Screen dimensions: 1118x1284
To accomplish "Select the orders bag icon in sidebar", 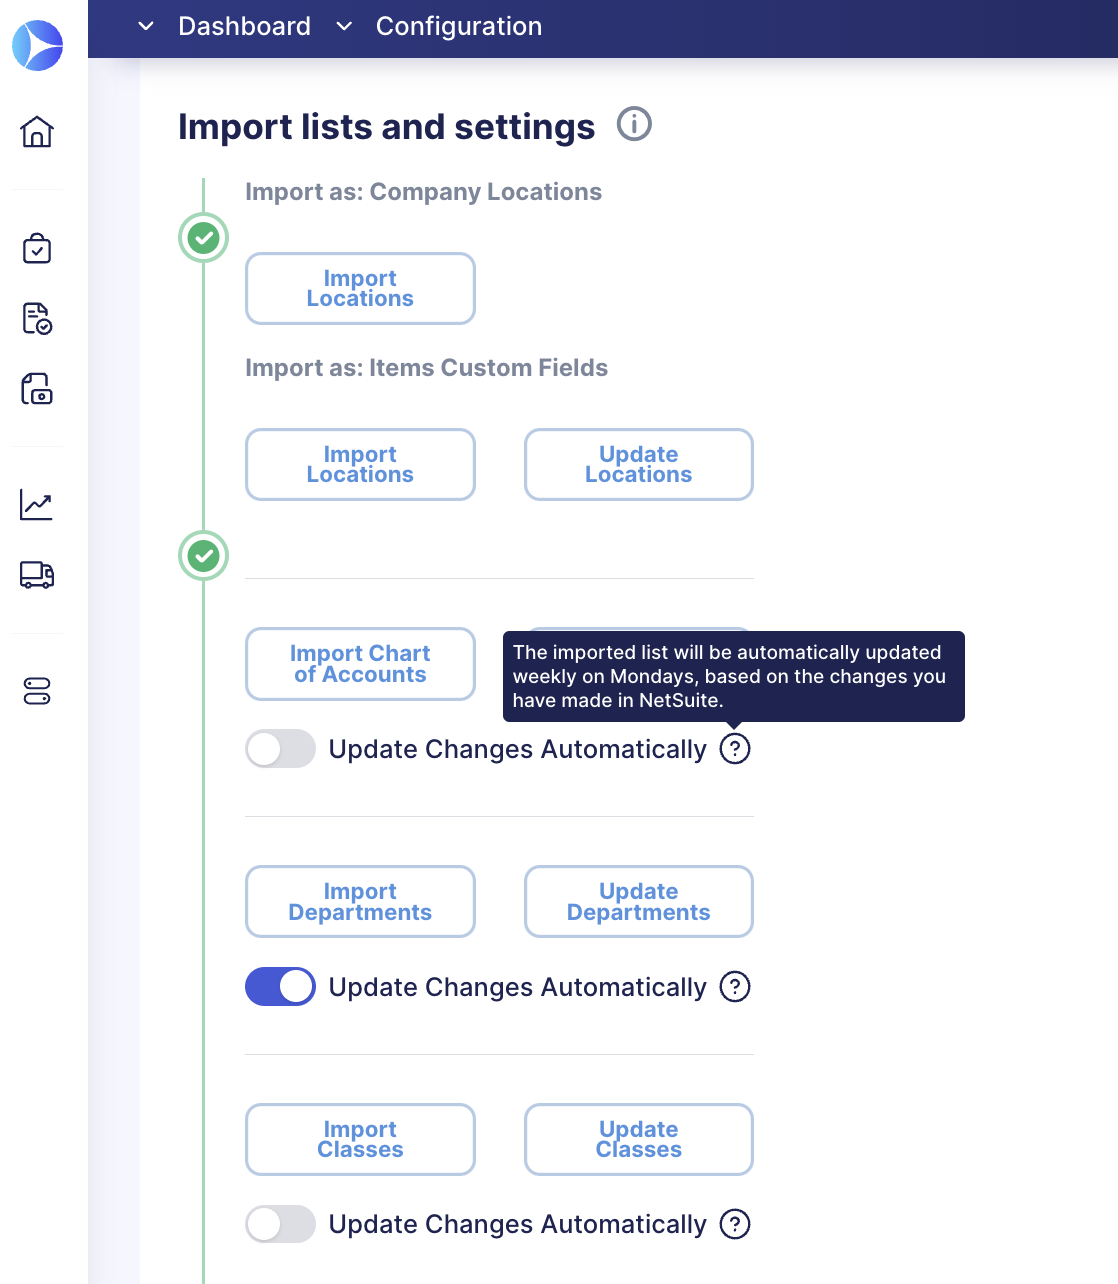I will (x=37, y=249).
